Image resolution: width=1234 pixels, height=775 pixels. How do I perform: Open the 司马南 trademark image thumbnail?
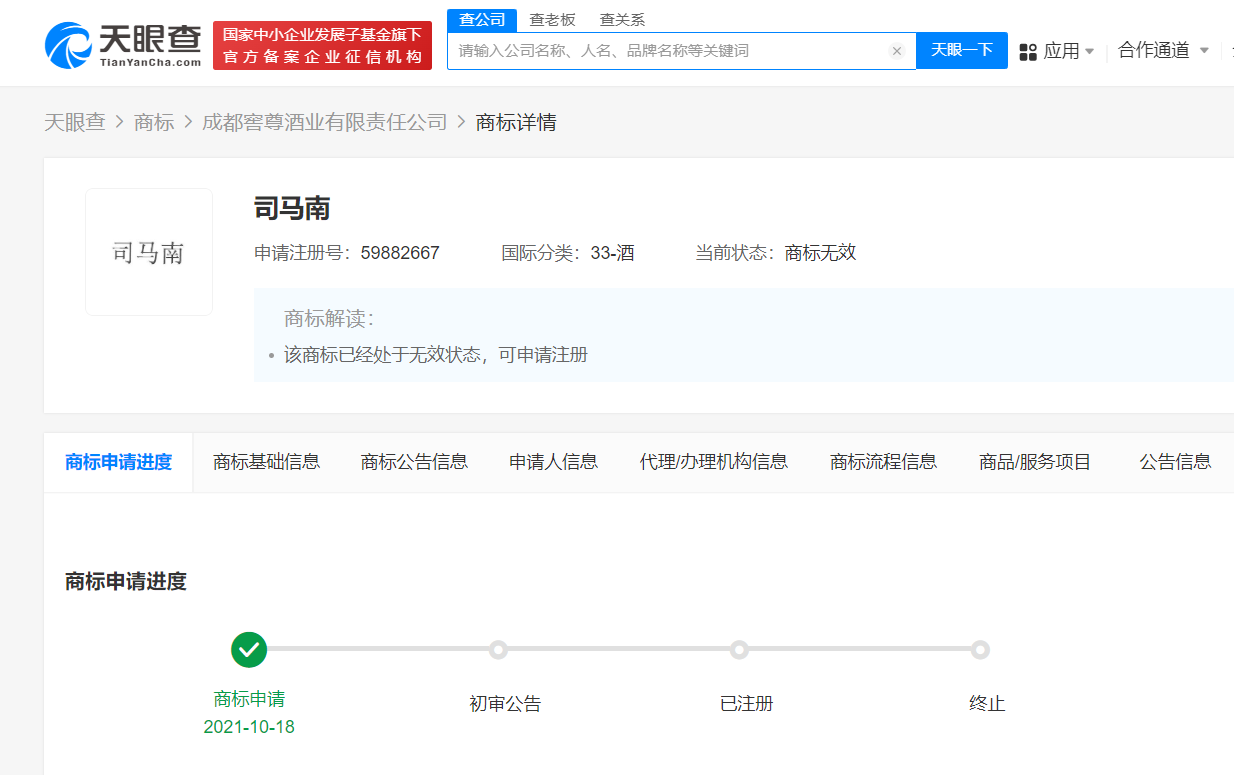(149, 252)
